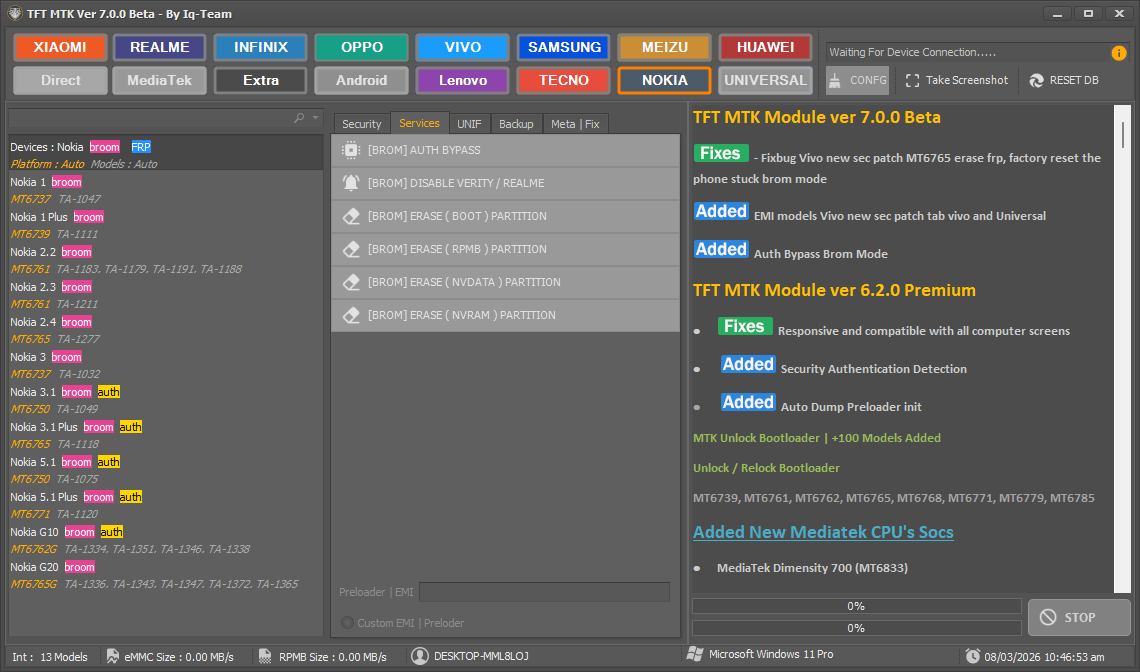Toggle broom mode for Nokia 2.2

pos(76,251)
